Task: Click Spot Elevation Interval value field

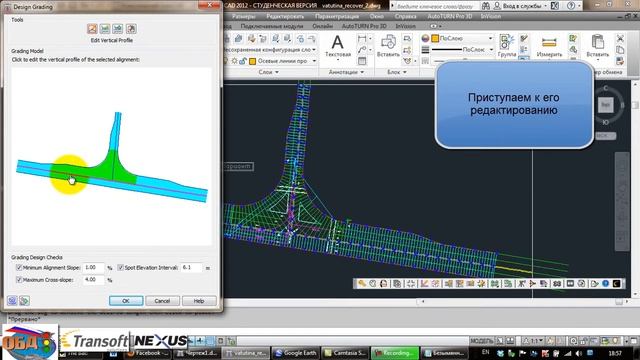Action: coord(191,267)
